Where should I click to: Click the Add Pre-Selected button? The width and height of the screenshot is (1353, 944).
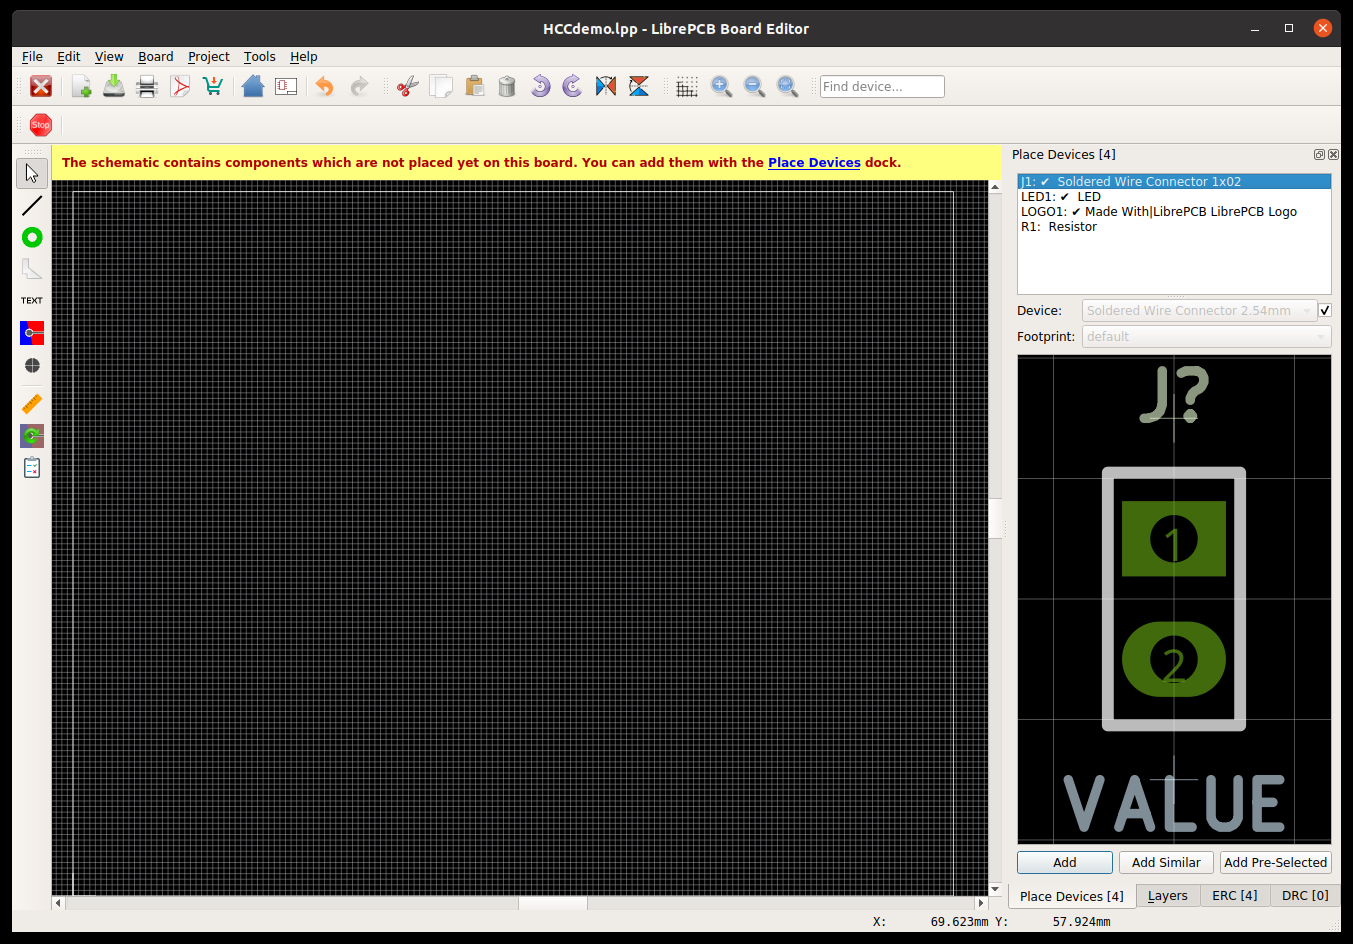[1276, 862]
